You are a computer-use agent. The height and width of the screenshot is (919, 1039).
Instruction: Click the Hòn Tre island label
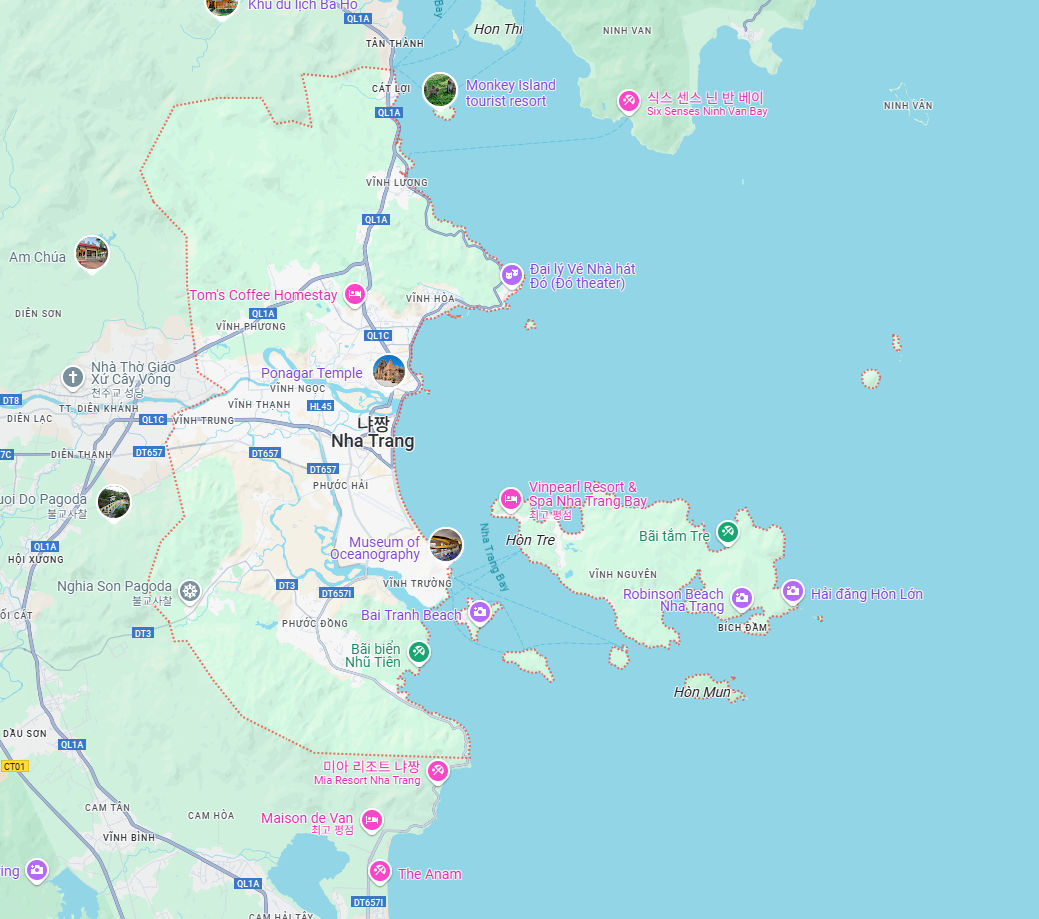coord(530,540)
